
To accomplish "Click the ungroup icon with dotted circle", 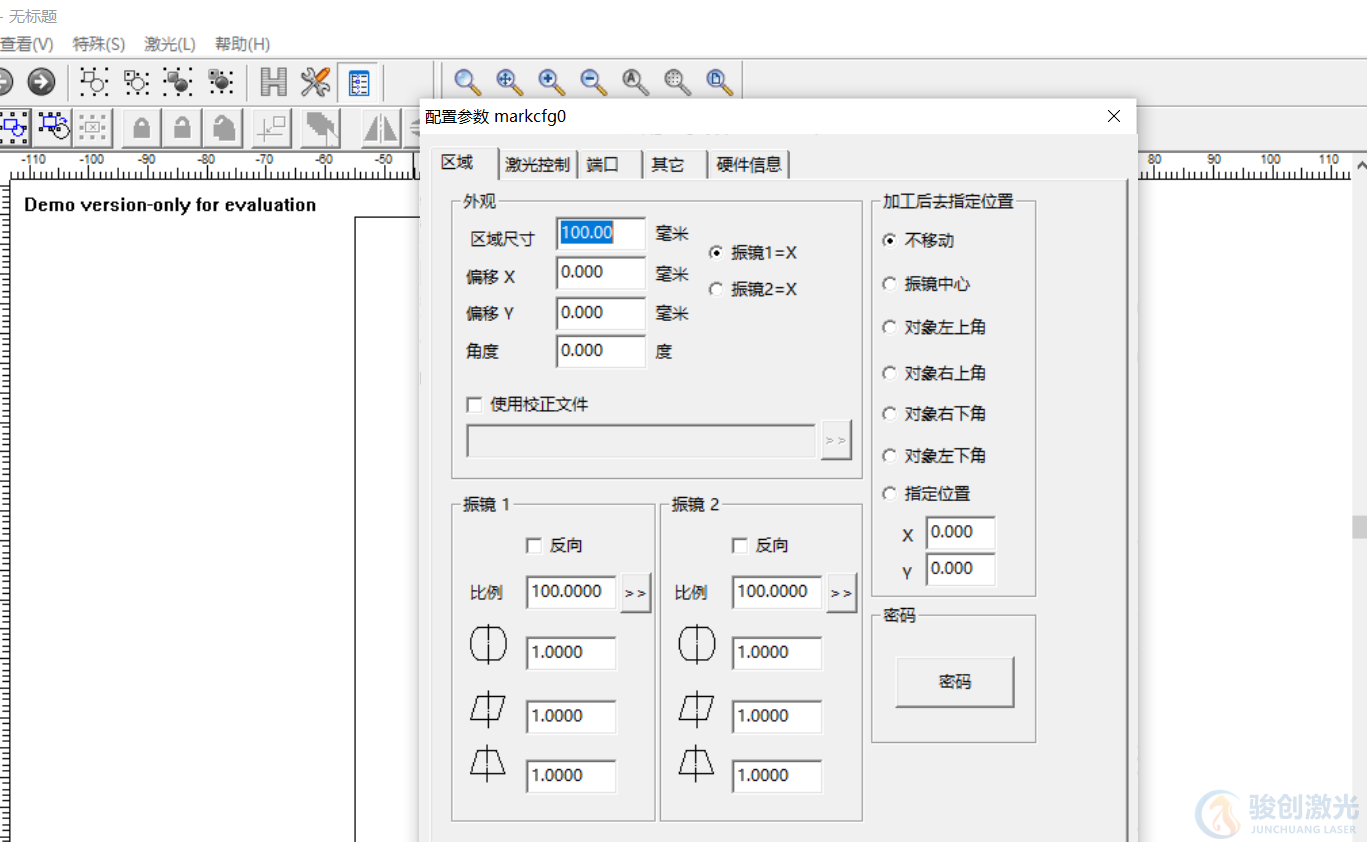I will pyautogui.click(x=137, y=82).
